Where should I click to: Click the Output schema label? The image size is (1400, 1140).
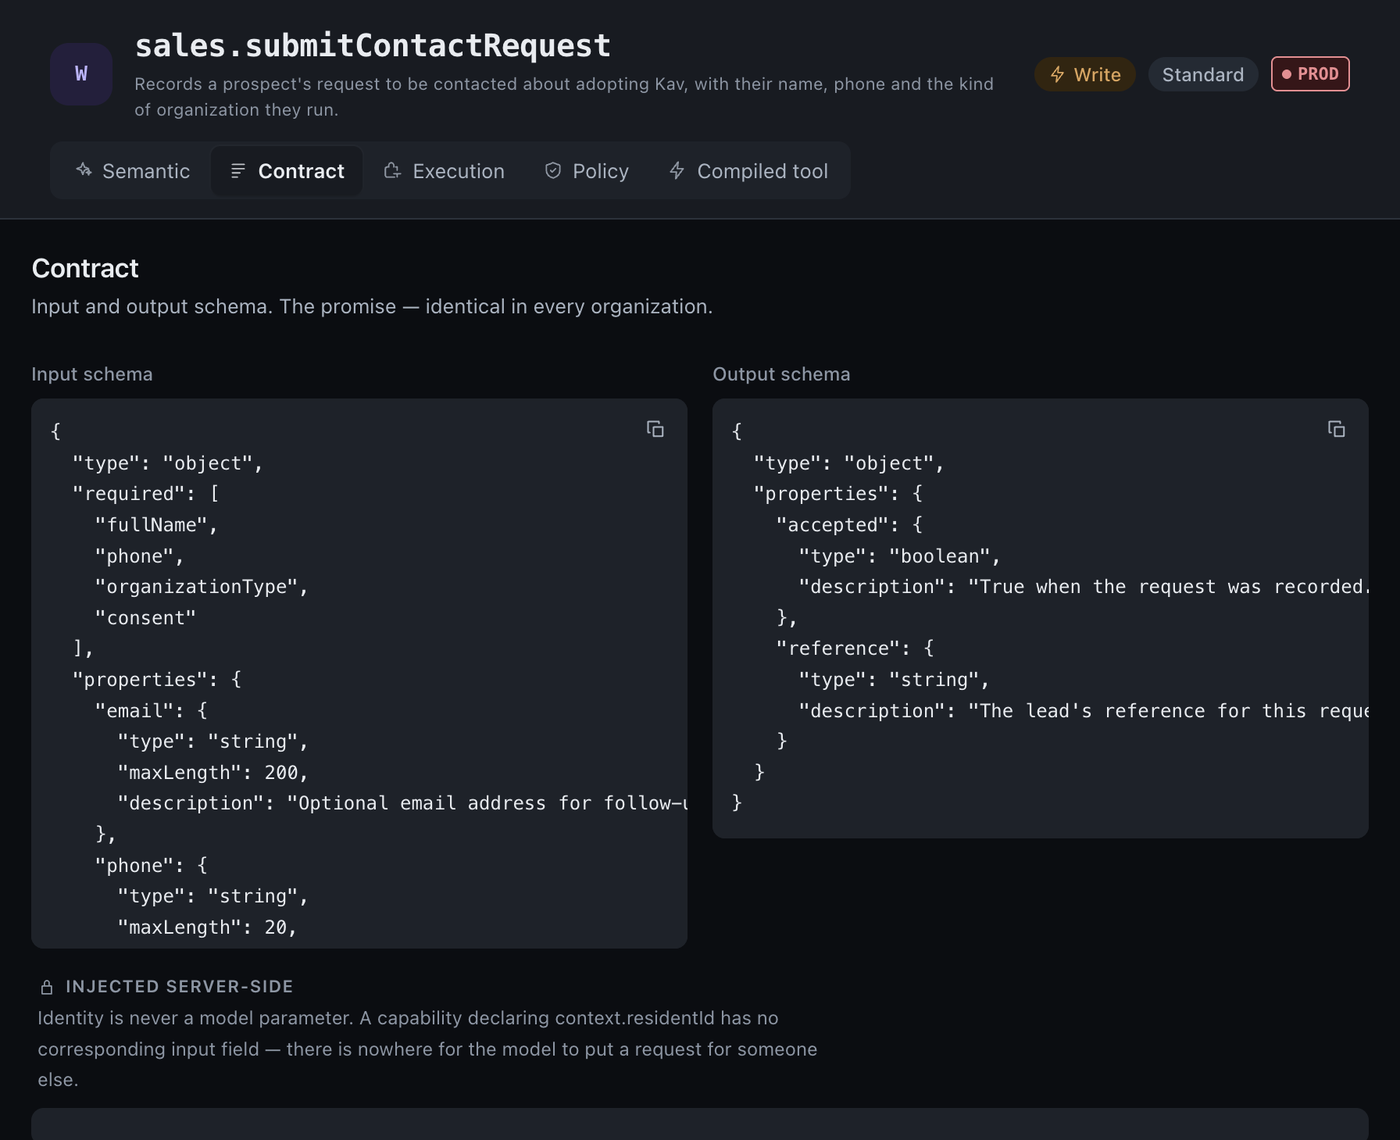tap(782, 374)
